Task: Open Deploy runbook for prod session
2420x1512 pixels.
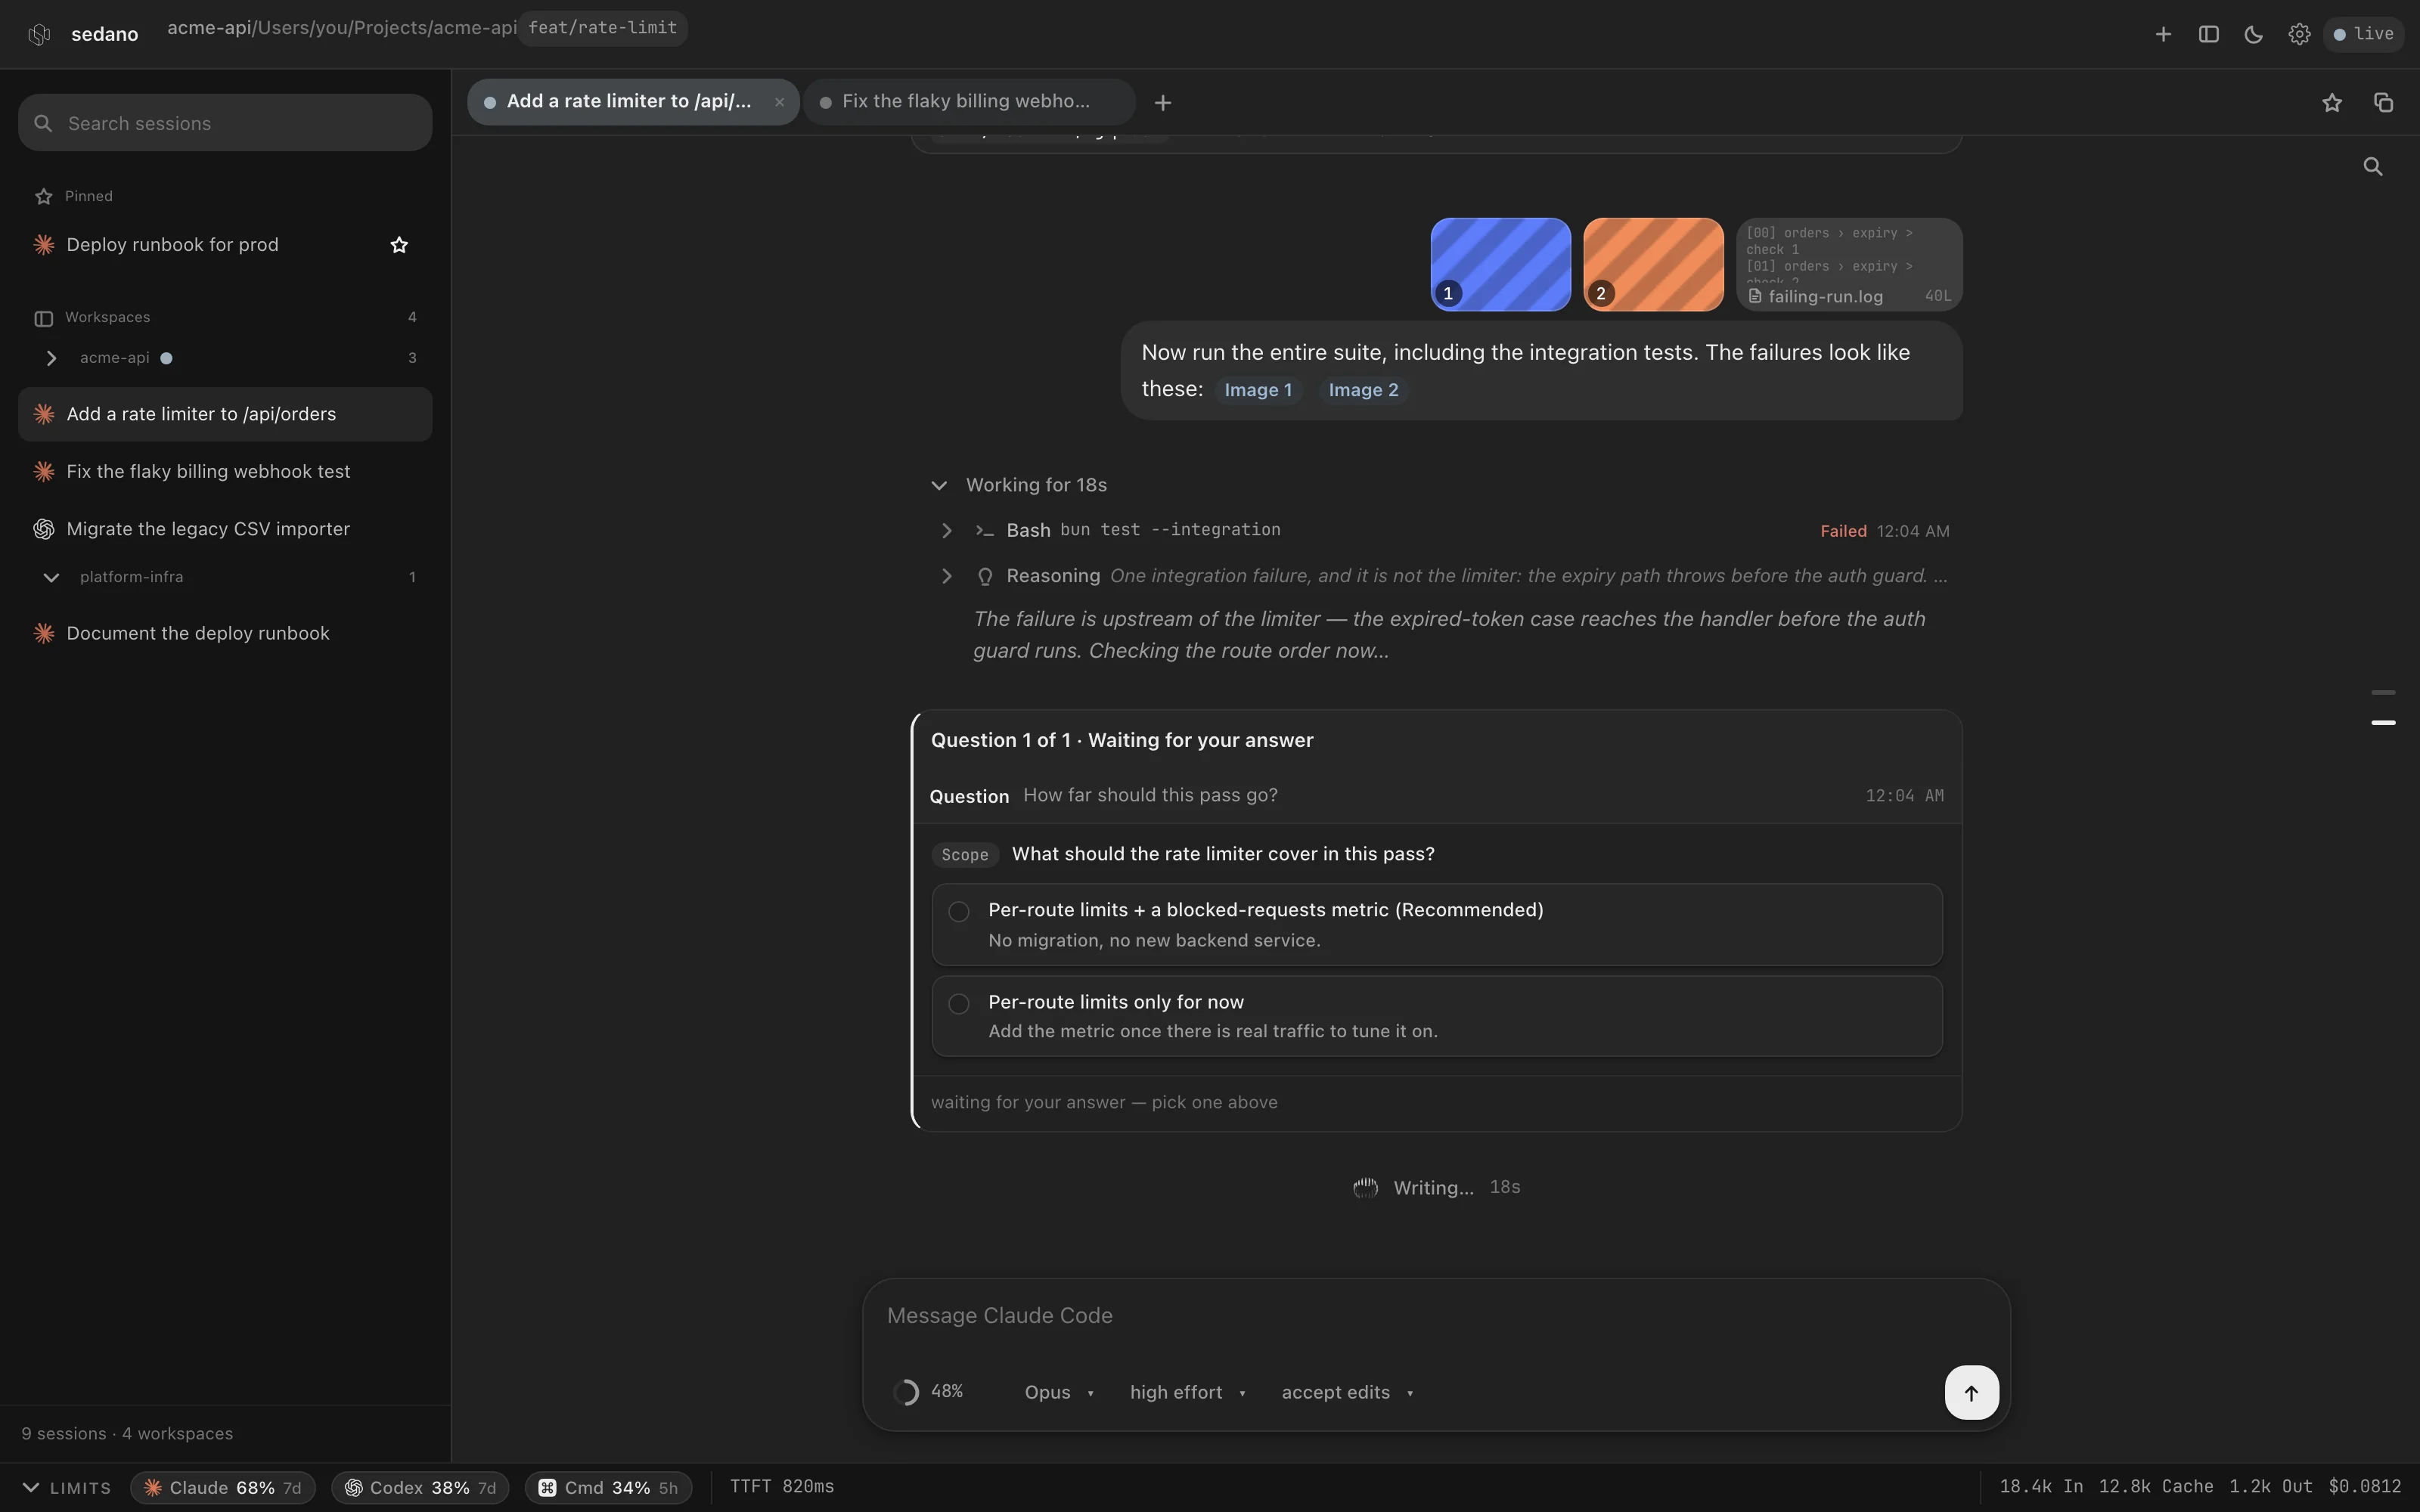Action: click(225, 245)
